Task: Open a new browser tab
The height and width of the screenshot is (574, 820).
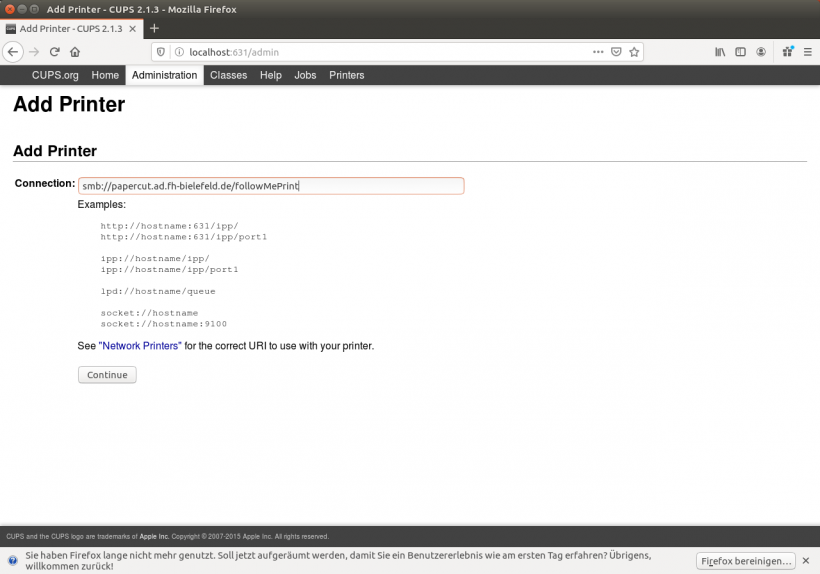Action: 154,28
